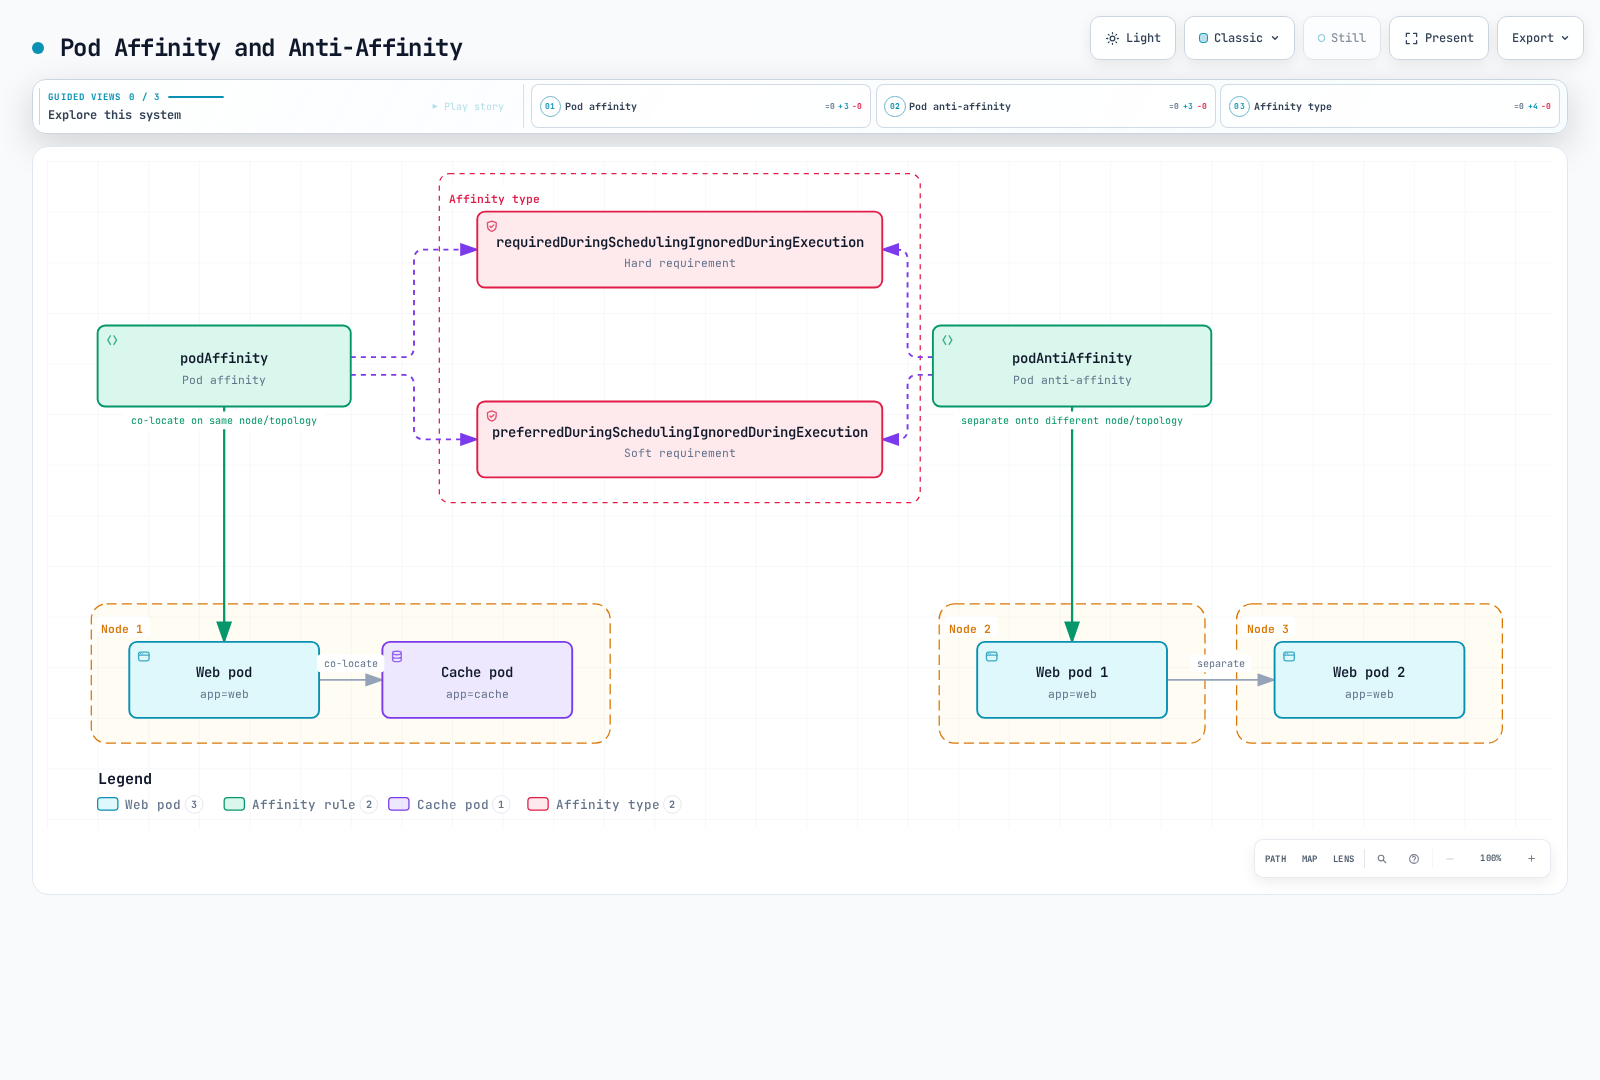Screen dimensions: 1600x1080
Task: Select the Cache pod node
Action: coord(477,680)
